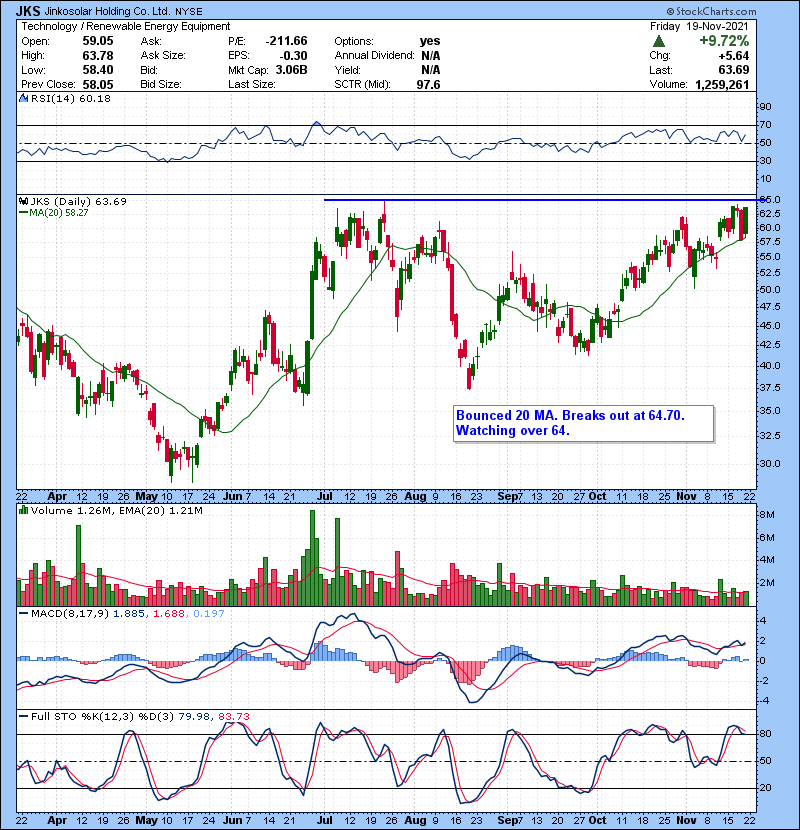Click the Bounced 20 MA annotation text box

pos(583,423)
